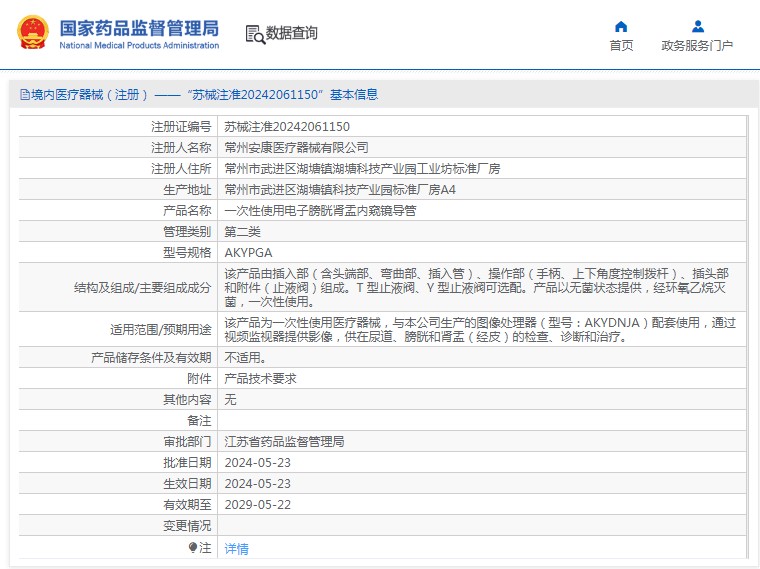Image resolution: width=760 pixels, height=569 pixels.
Task: Click 国家药品监督管理局 site title
Action: coord(140,29)
